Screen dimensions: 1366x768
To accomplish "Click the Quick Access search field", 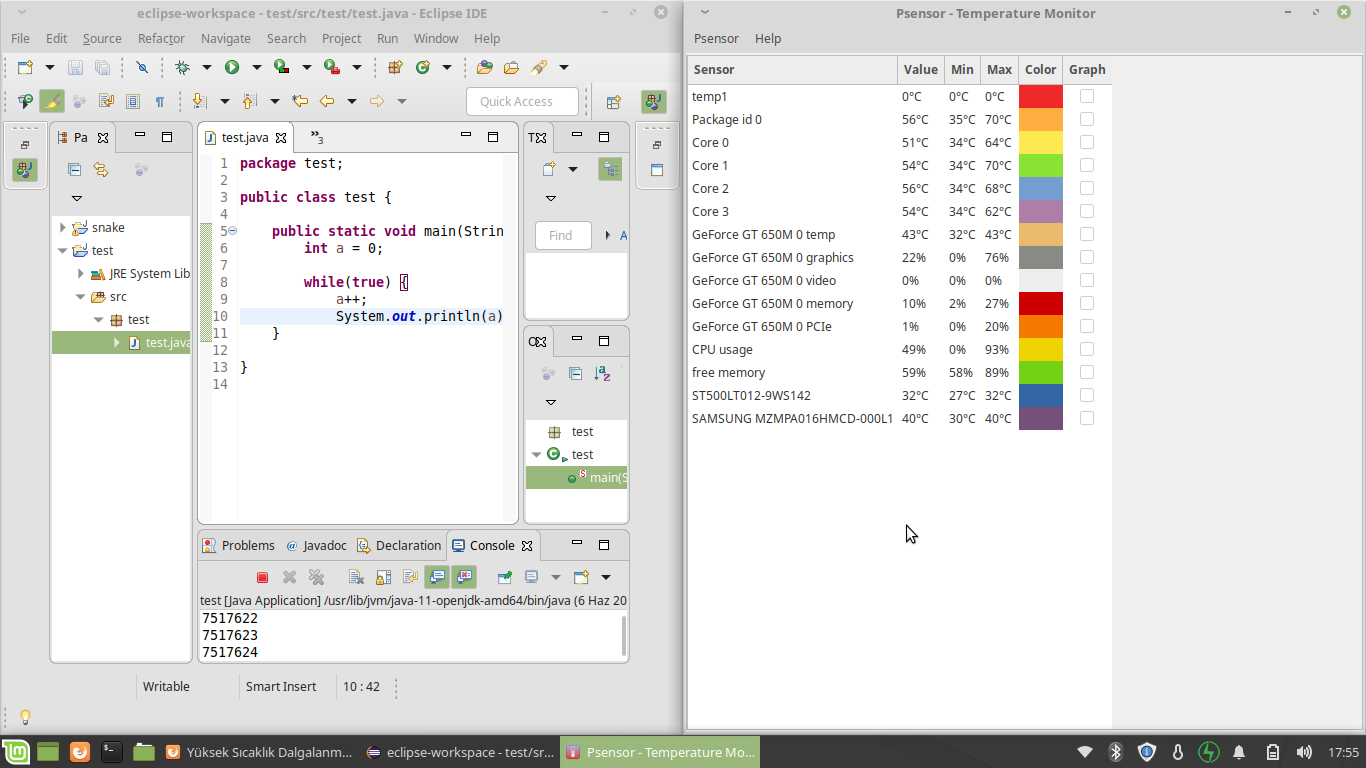I will pyautogui.click(x=522, y=101).
